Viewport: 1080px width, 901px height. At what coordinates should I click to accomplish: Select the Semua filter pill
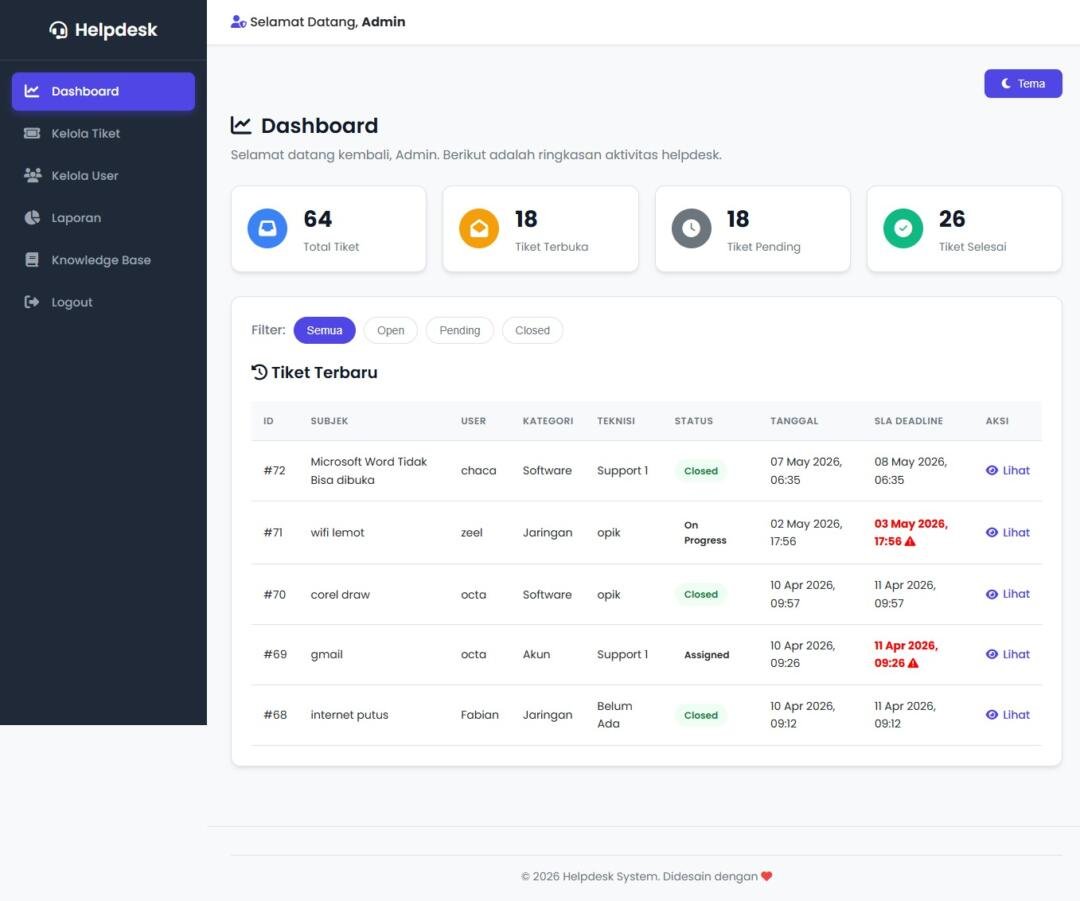pyautogui.click(x=324, y=330)
